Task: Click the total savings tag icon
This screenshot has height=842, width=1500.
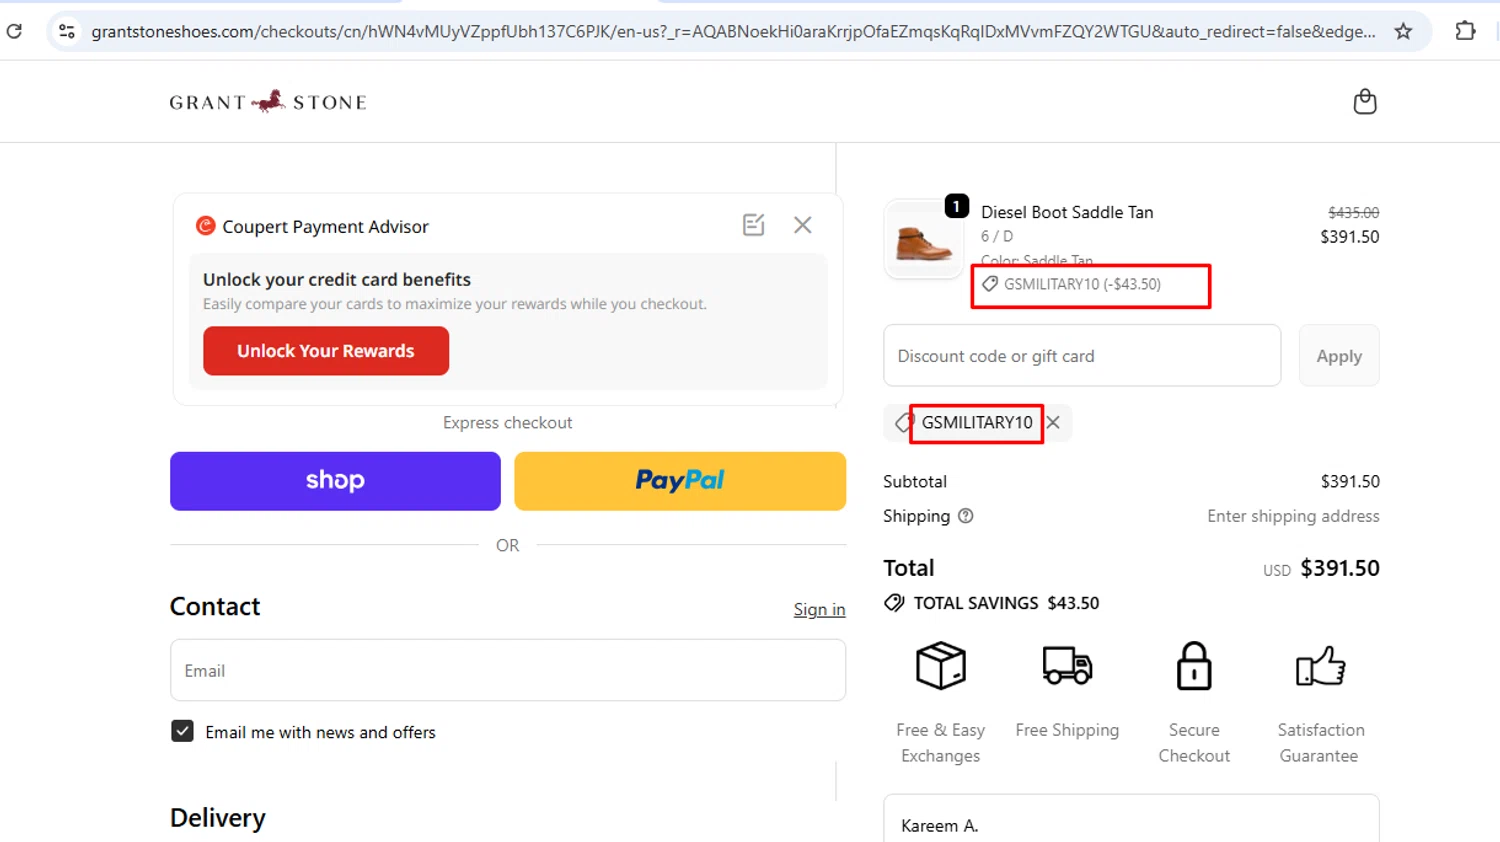Action: tap(894, 603)
